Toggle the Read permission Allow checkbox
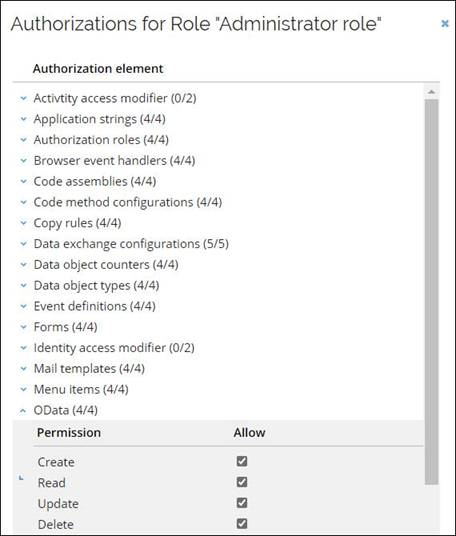This screenshot has height=536, width=456. click(242, 482)
